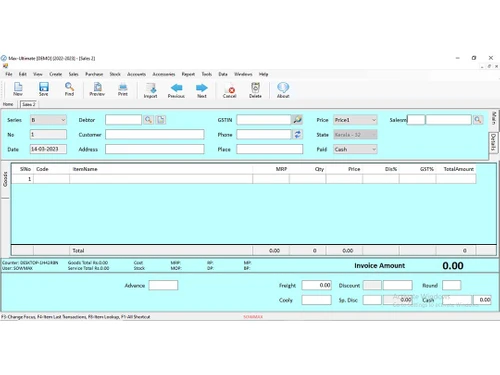Click the ItemName cell in row 1
The width and height of the screenshot is (500, 375).
(x=161, y=179)
